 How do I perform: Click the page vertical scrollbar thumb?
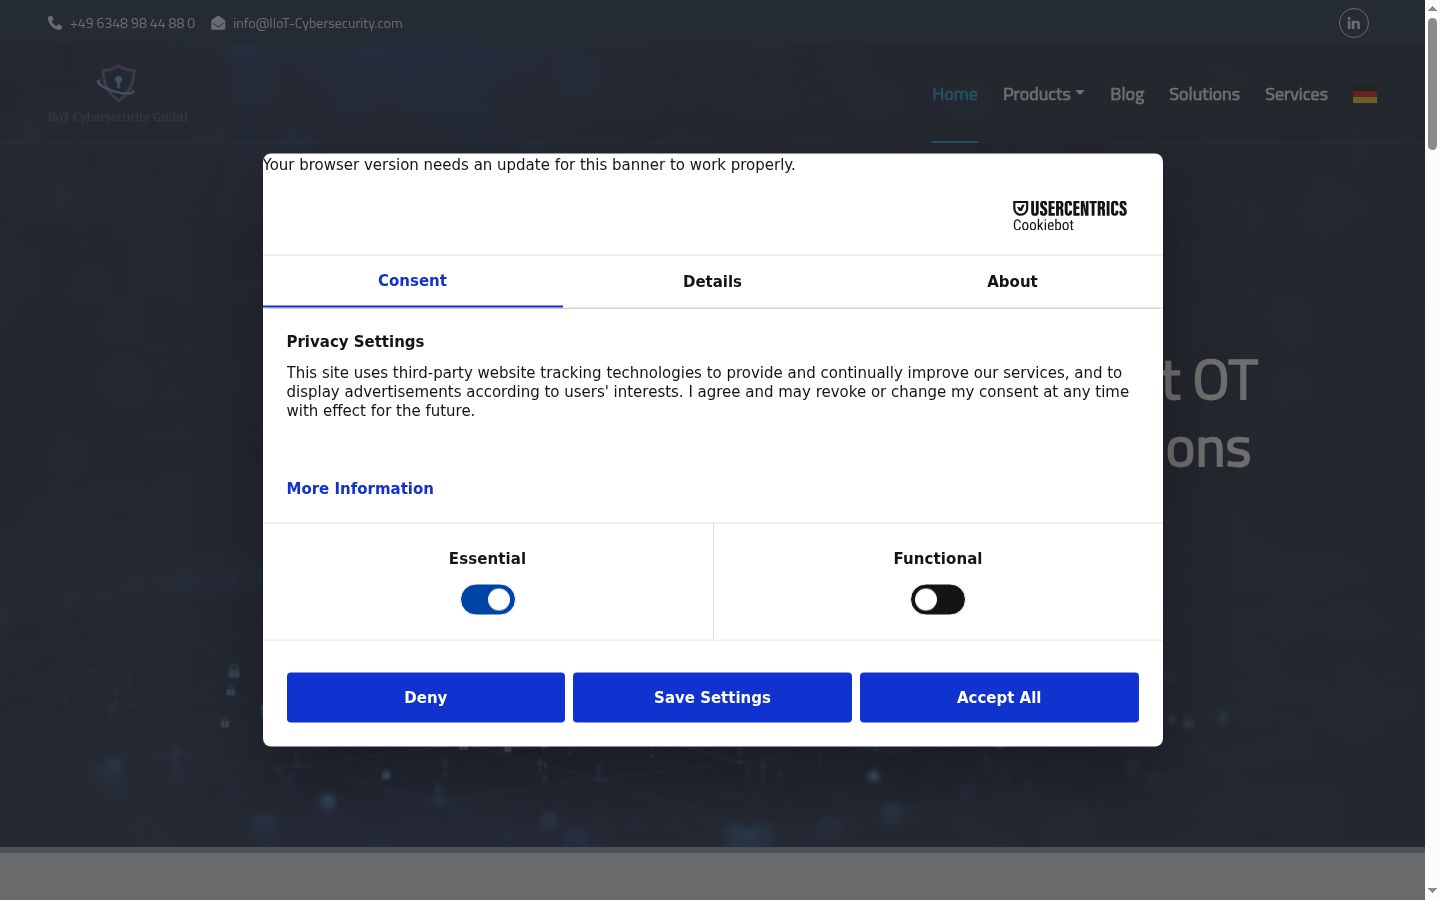tap(1432, 83)
